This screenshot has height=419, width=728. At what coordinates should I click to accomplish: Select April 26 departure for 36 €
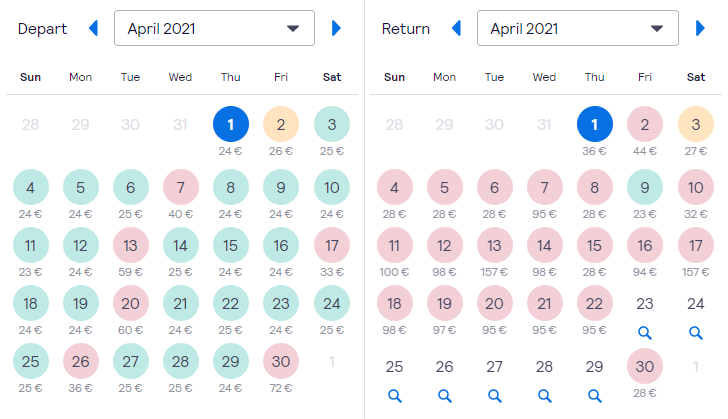(x=80, y=361)
